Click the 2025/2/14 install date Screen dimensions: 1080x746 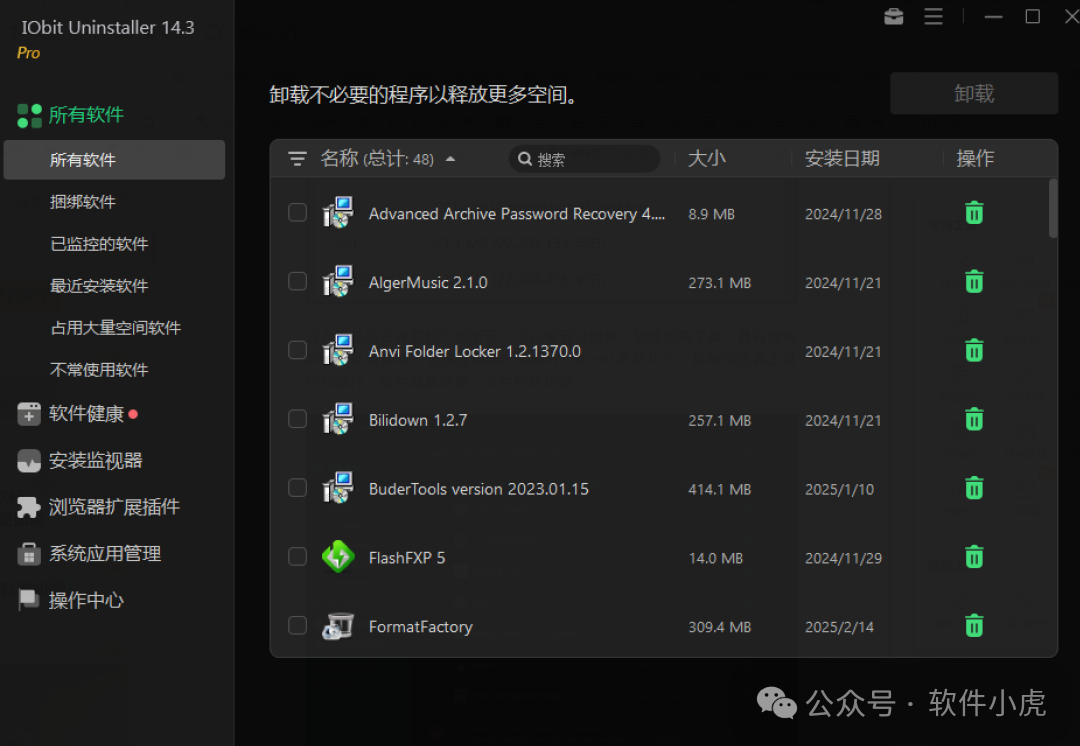coord(839,628)
